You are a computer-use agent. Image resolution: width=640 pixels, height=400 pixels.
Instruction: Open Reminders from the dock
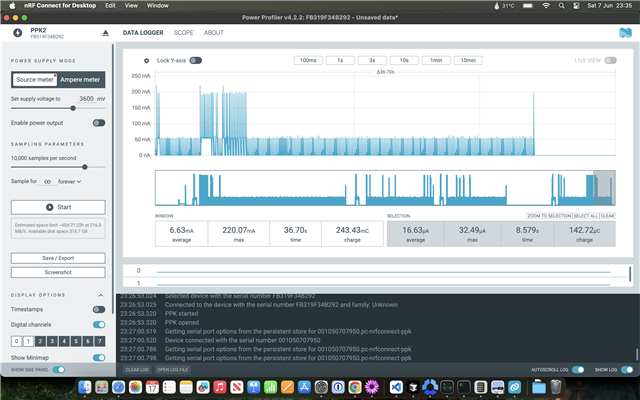[x=169, y=387]
